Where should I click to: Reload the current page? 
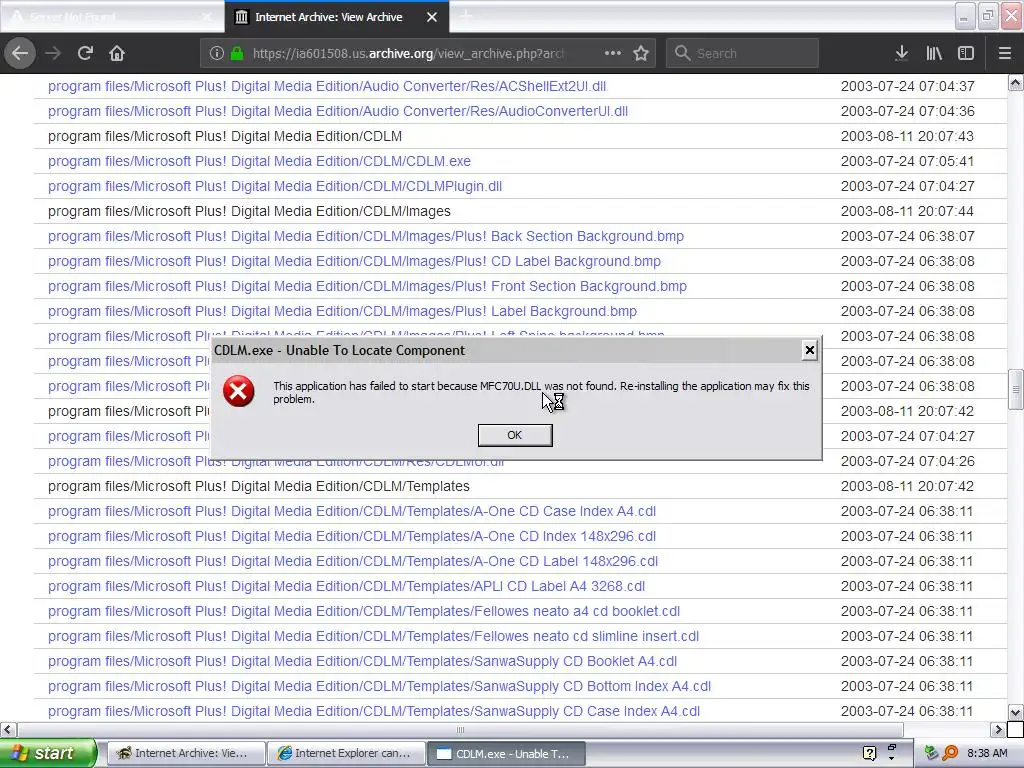pos(85,53)
